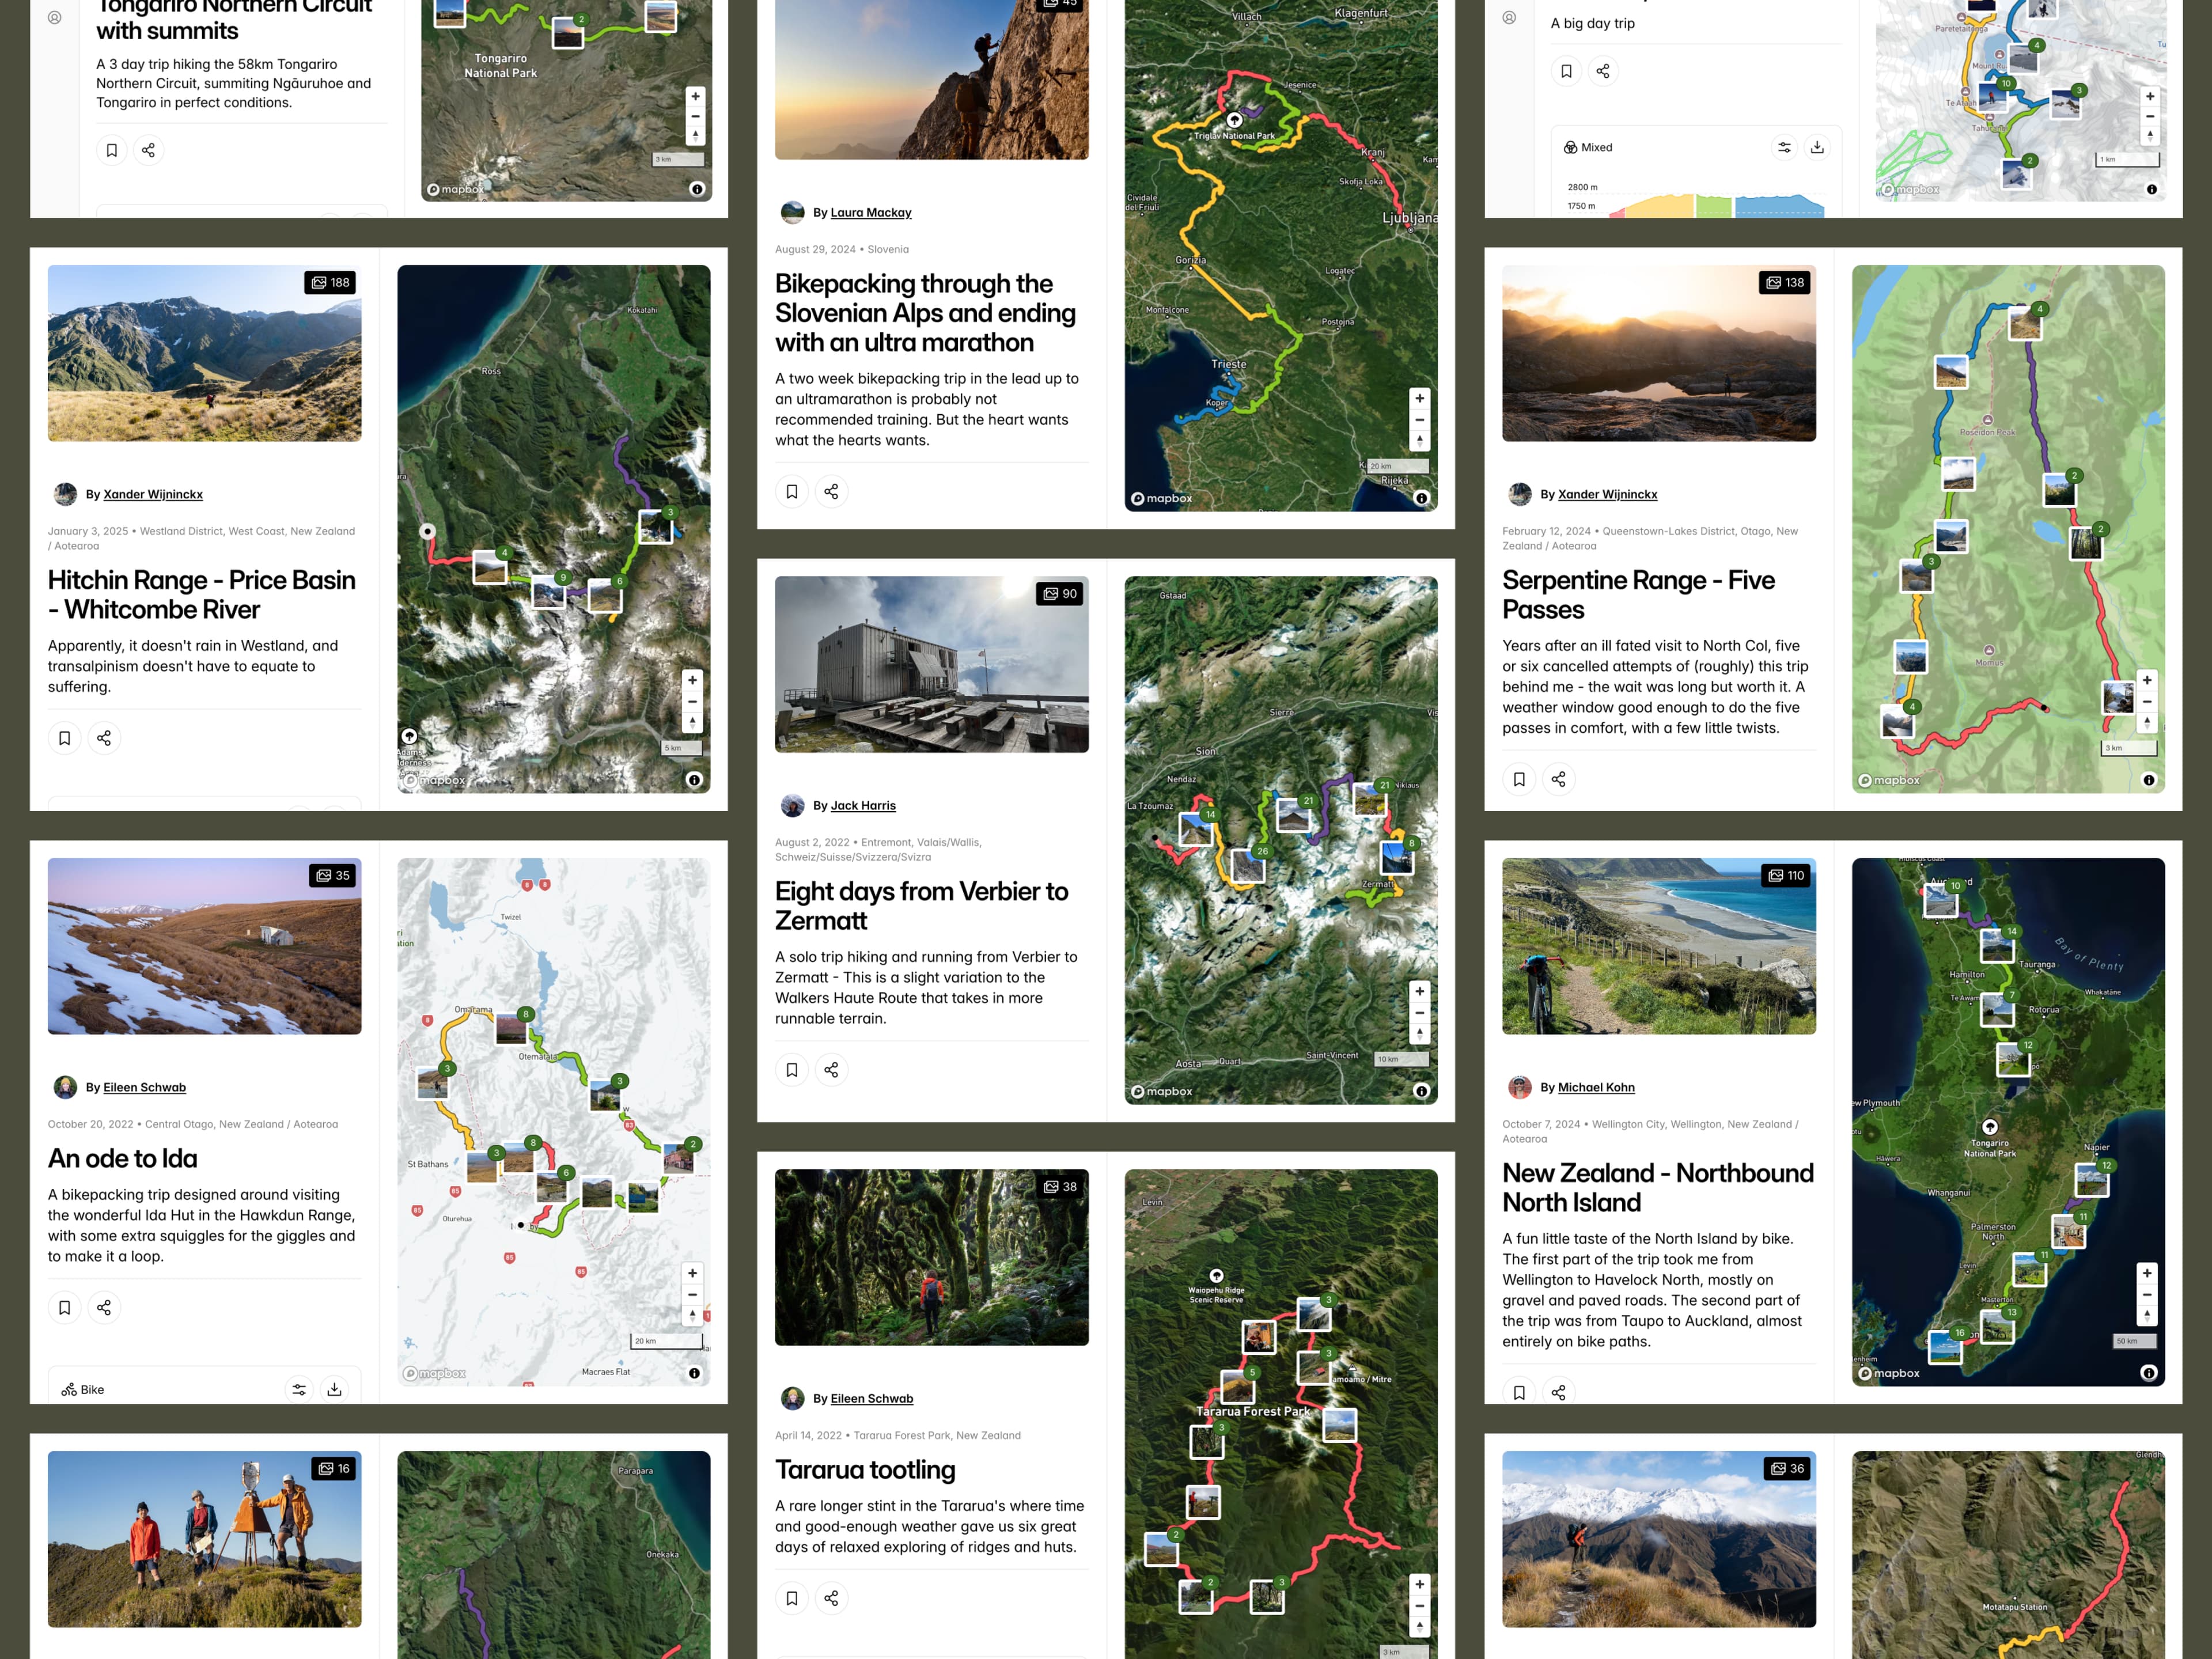Share the Northbound North Island trip
The image size is (2212, 1659).
(x=1558, y=1392)
